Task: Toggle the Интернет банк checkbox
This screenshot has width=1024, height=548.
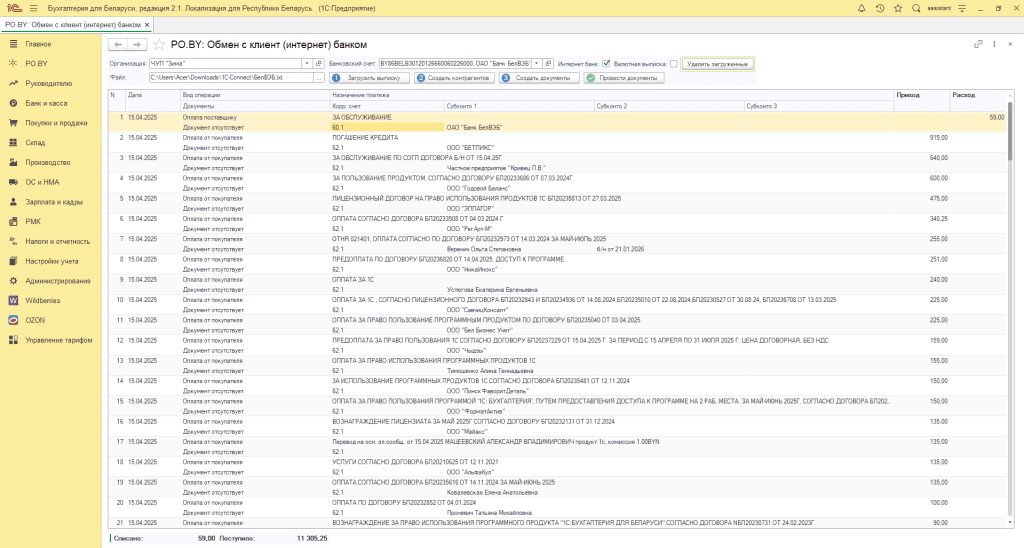Action: point(606,63)
